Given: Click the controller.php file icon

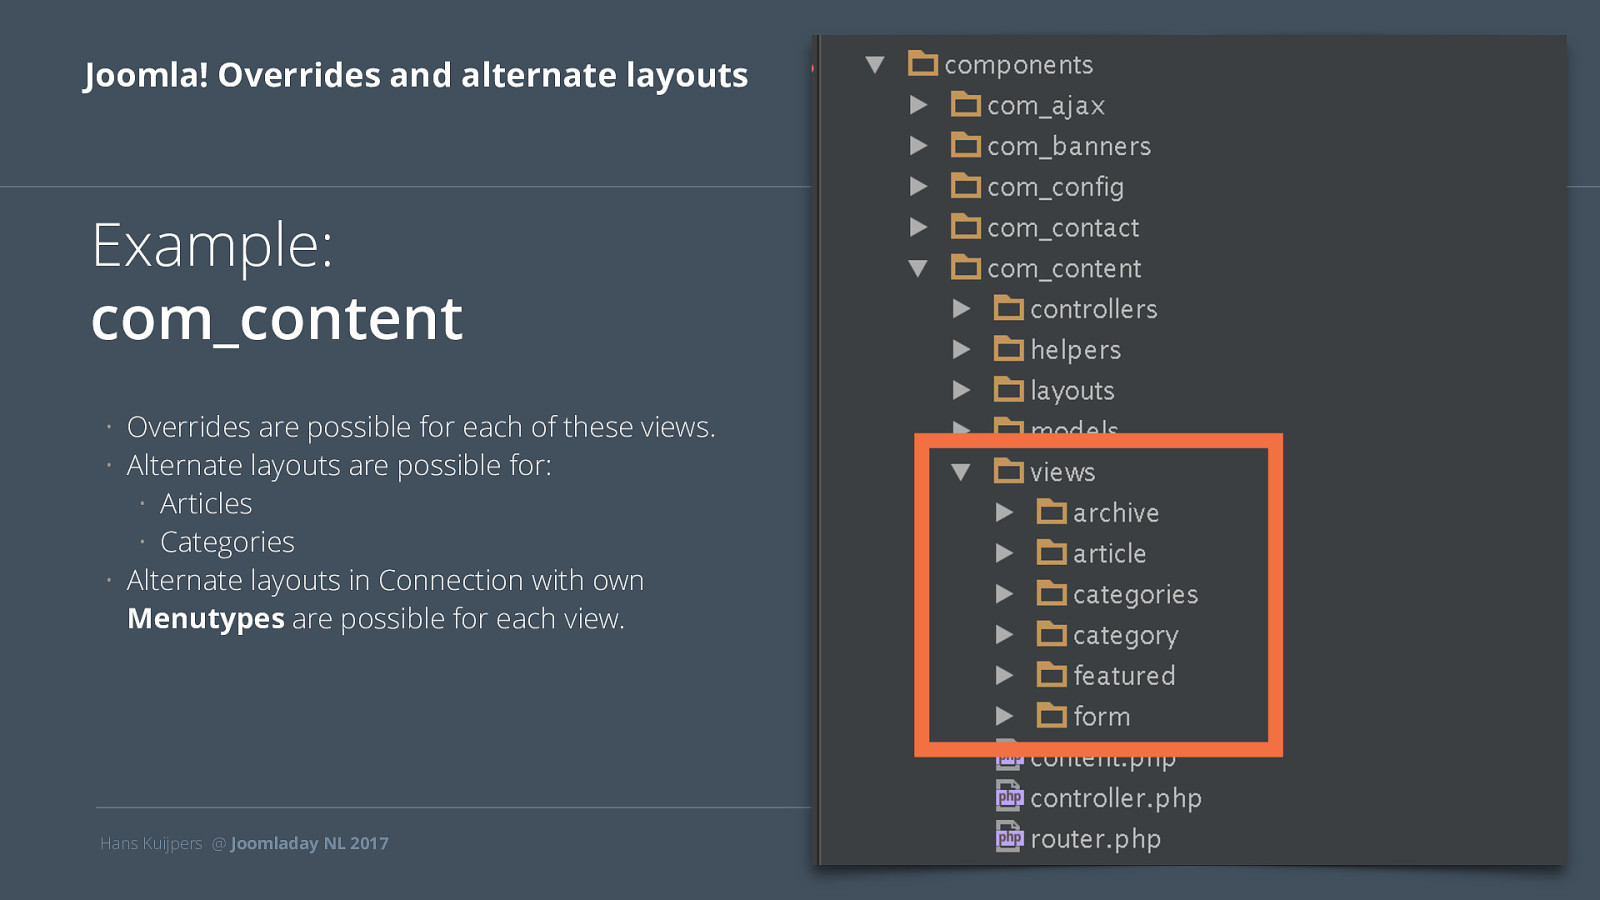Looking at the screenshot, I should (1009, 797).
